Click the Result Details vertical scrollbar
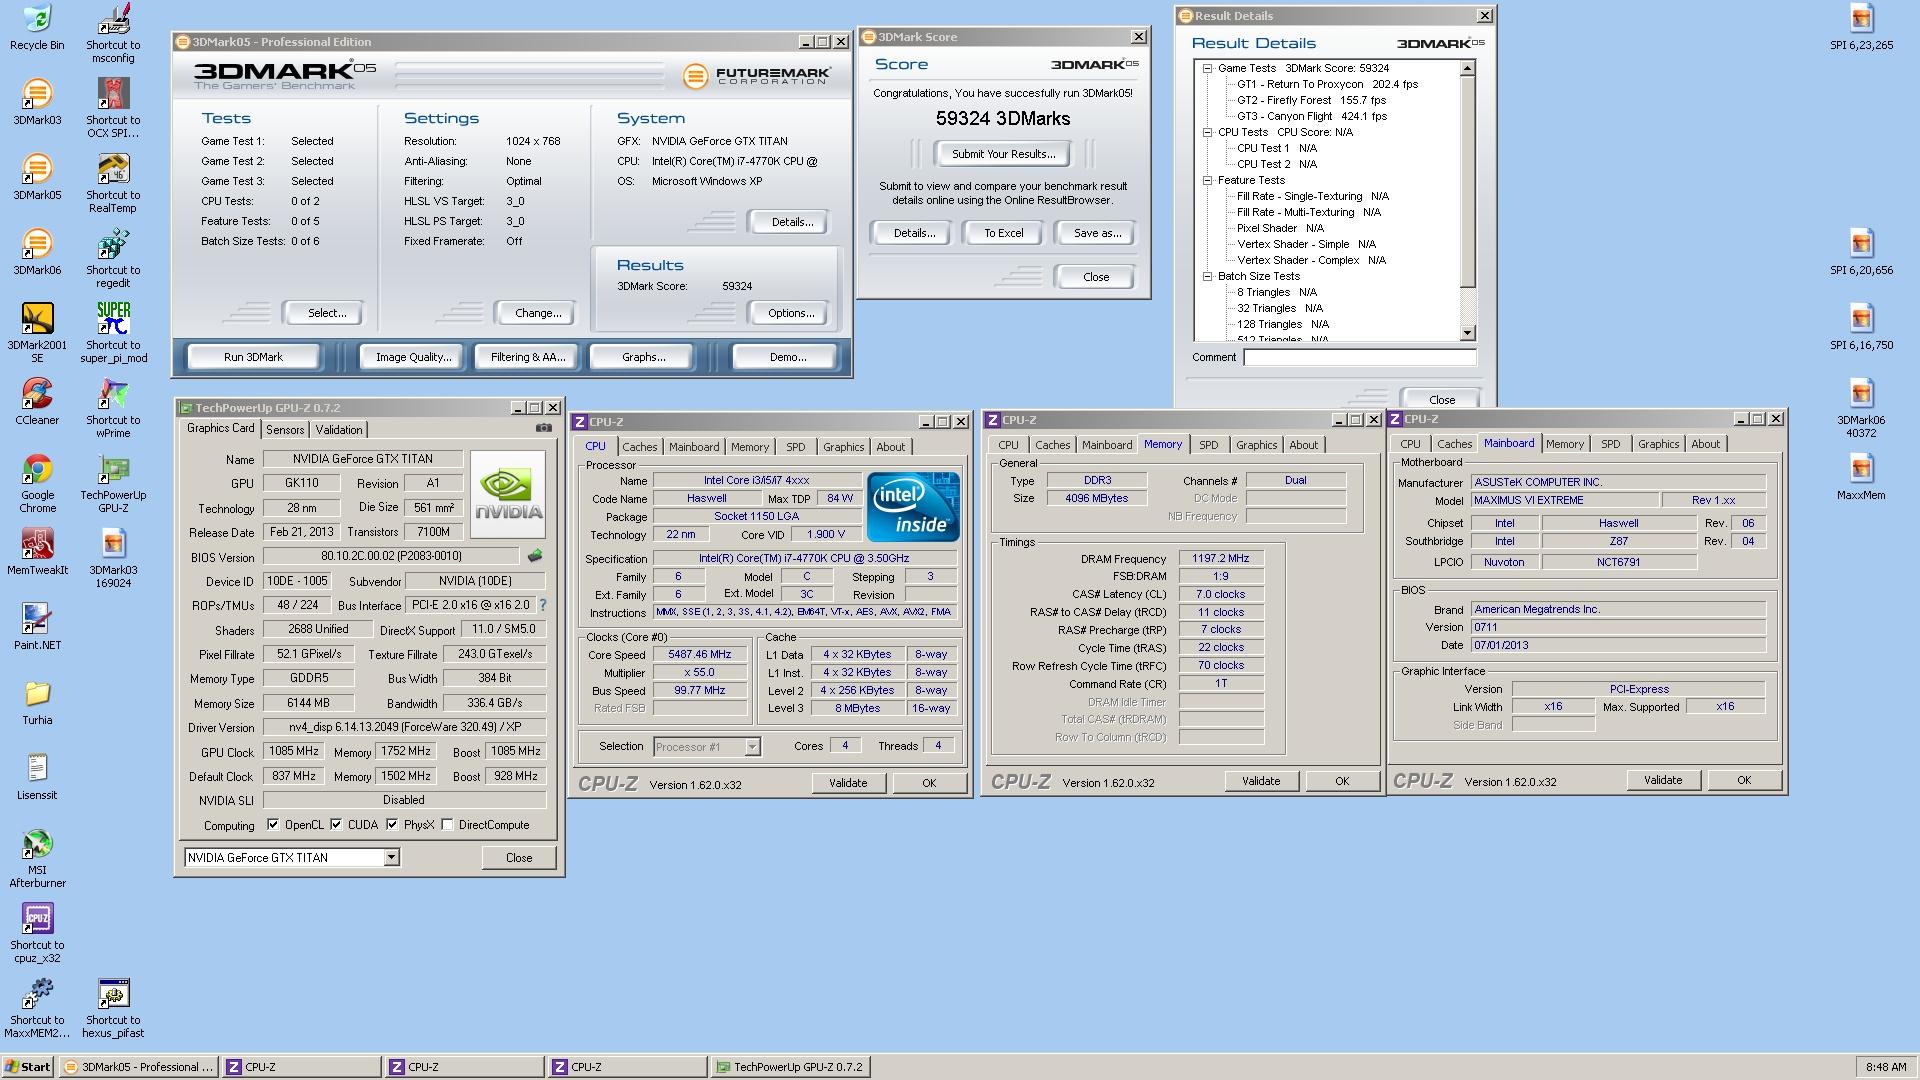This screenshot has width=1920, height=1080. pos(1468,201)
